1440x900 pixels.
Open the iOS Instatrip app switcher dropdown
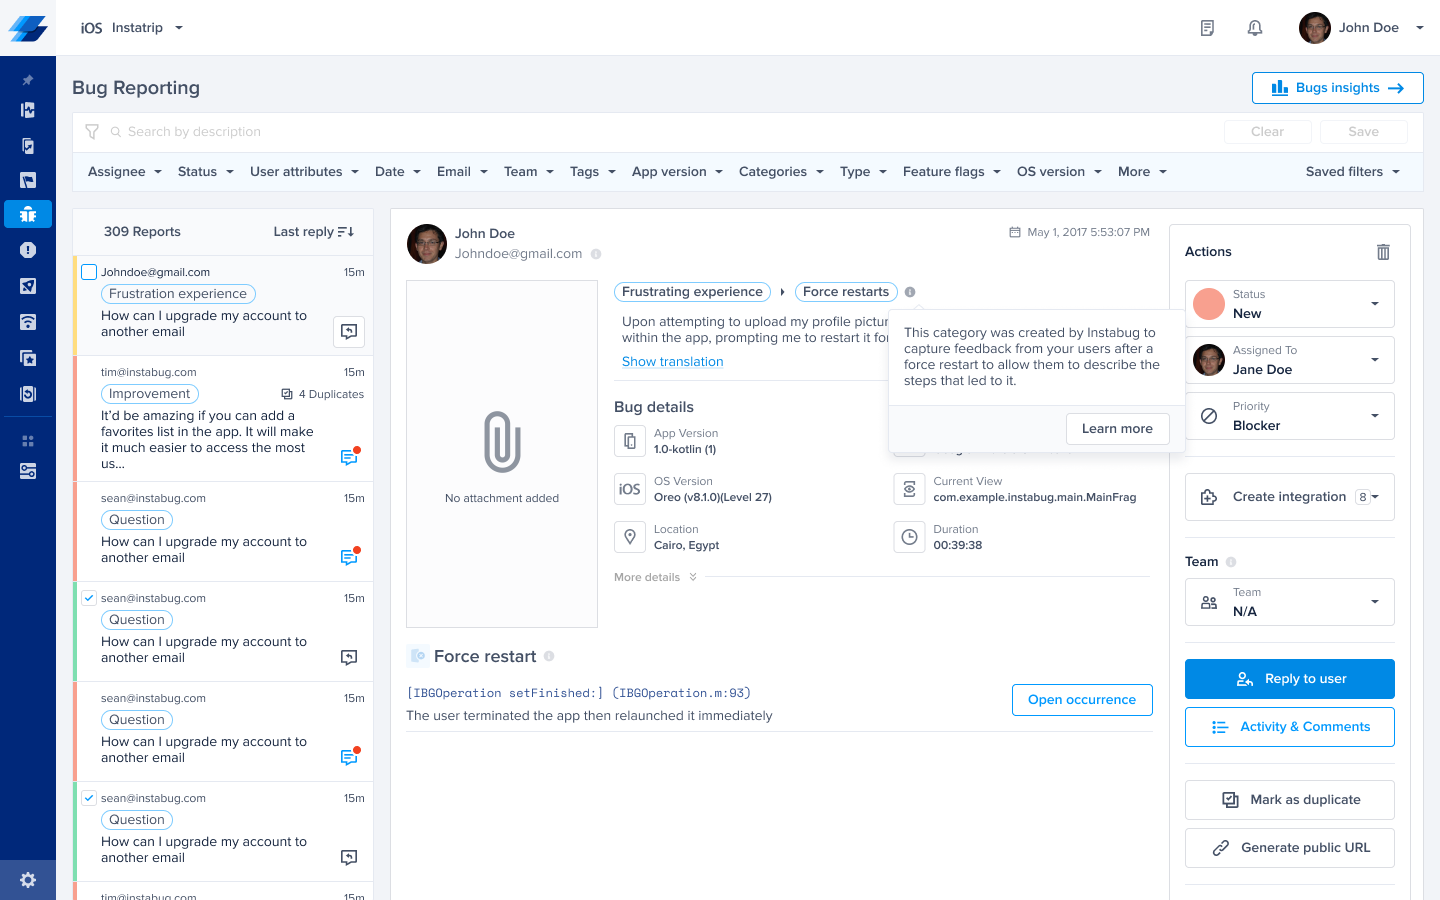pyautogui.click(x=132, y=28)
